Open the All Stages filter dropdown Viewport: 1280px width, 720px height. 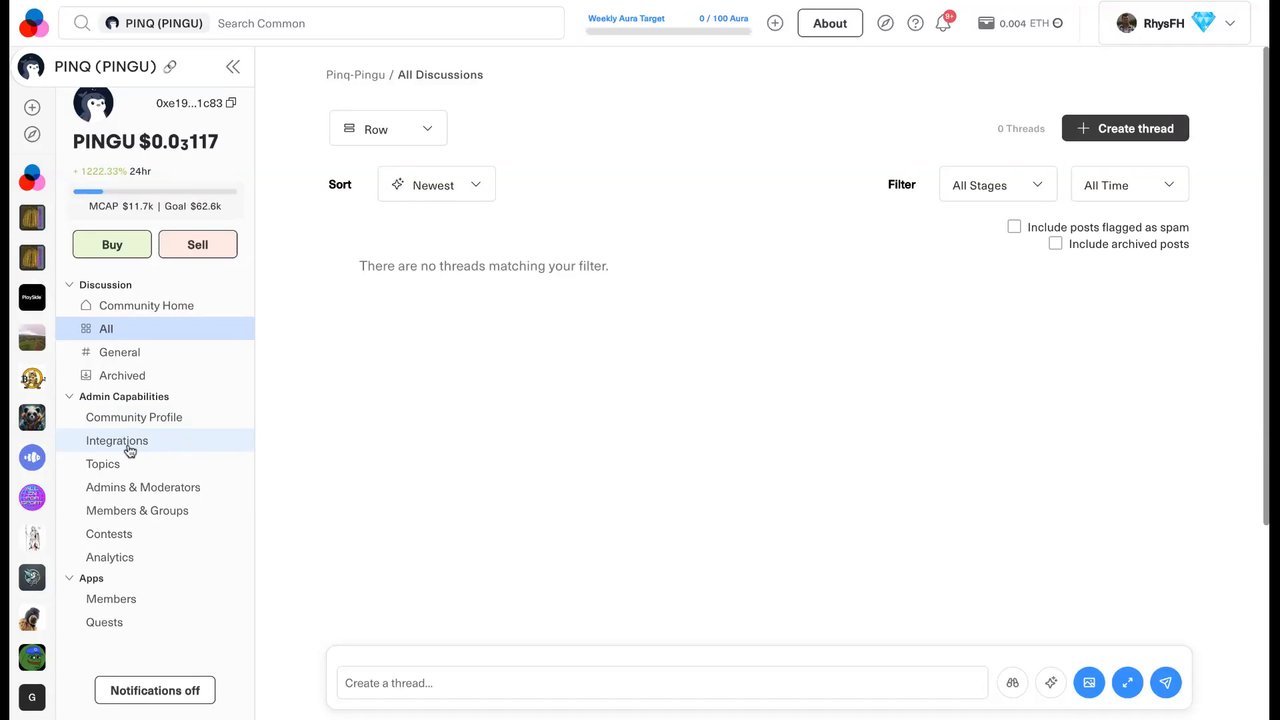998,184
